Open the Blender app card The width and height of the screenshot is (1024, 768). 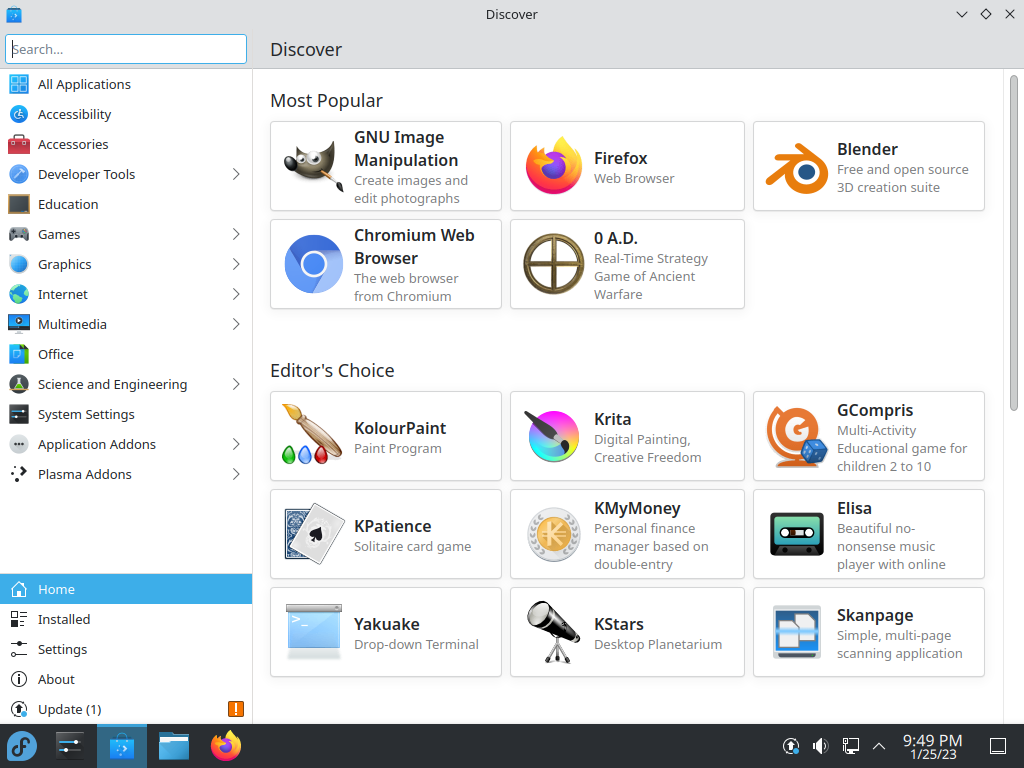pyautogui.click(x=869, y=166)
